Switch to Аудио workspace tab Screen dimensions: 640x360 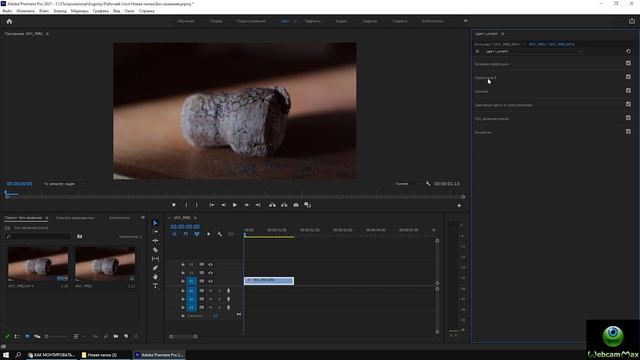(x=341, y=21)
